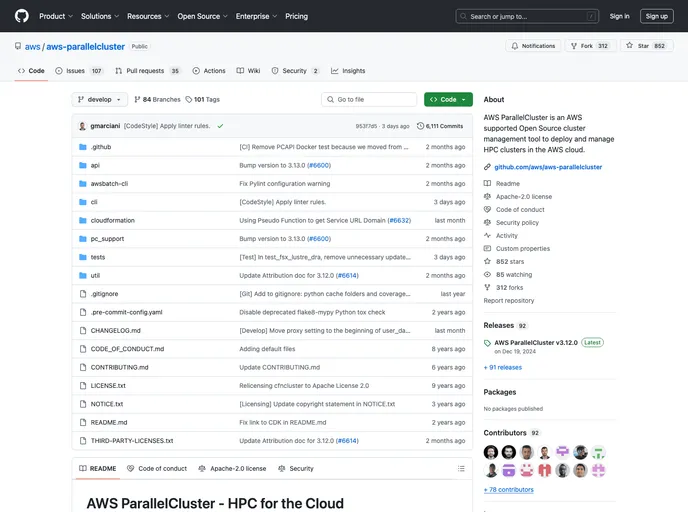Fork the repository with Fork button

(590, 46)
